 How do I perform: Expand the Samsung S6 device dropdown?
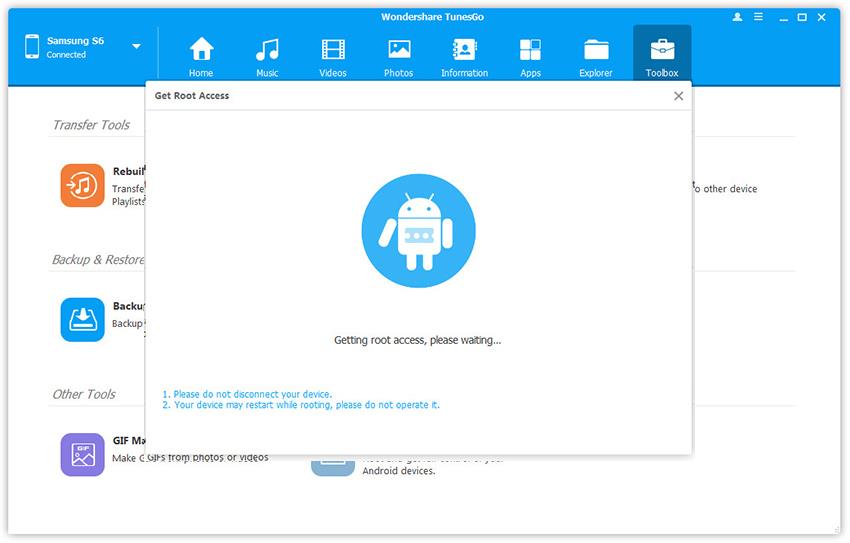point(136,46)
